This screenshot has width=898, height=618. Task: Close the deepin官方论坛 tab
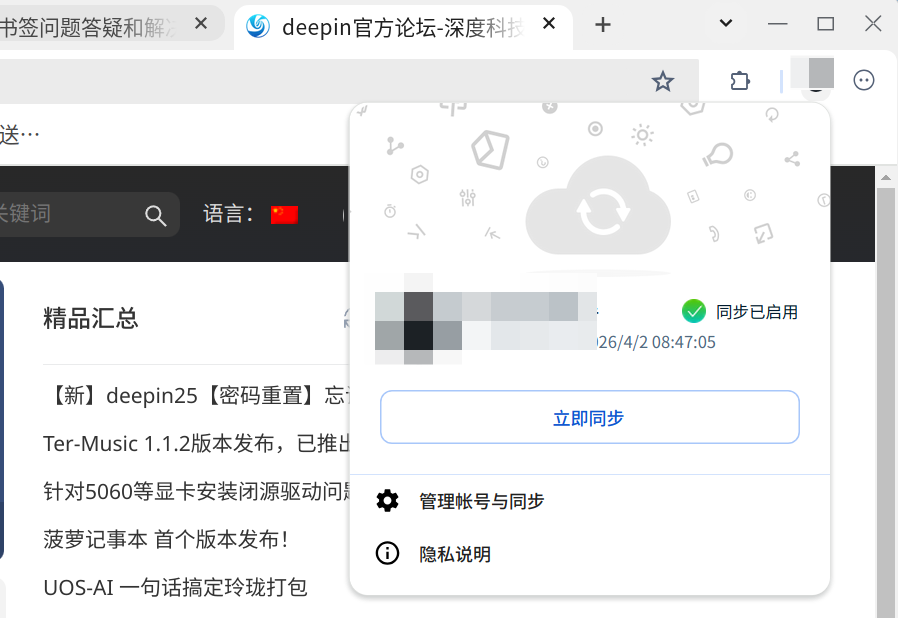click(x=549, y=23)
